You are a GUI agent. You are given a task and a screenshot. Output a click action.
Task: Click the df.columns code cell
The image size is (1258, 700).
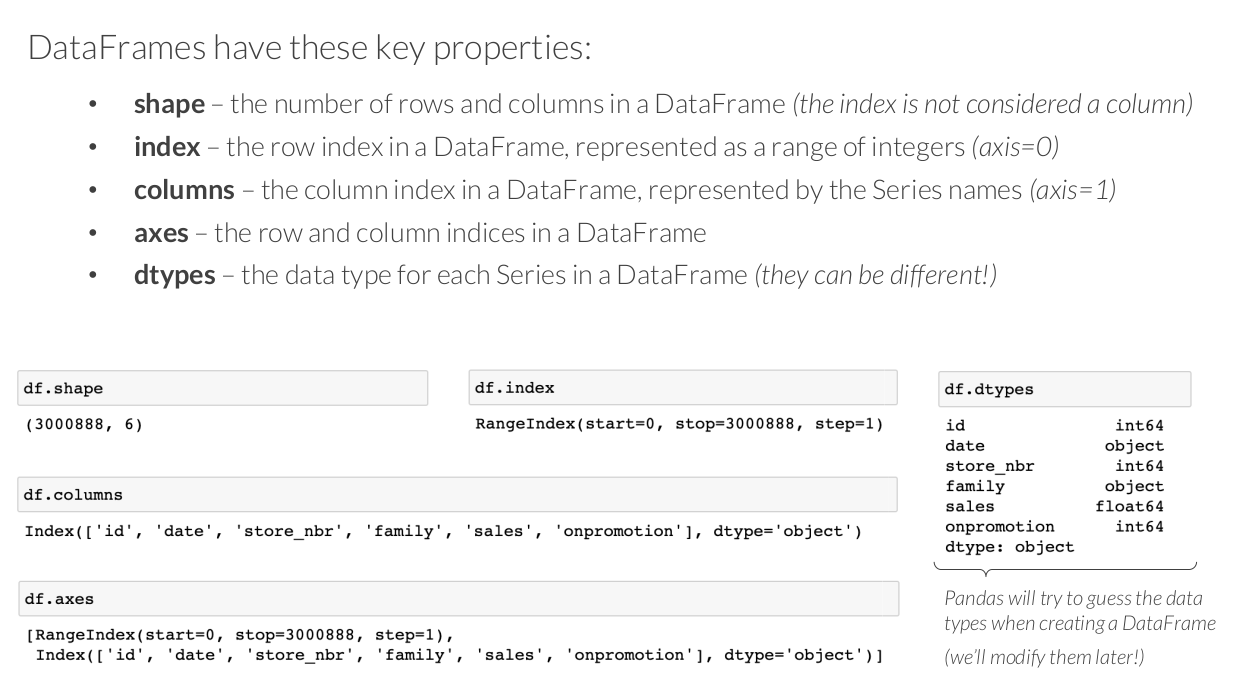point(458,494)
